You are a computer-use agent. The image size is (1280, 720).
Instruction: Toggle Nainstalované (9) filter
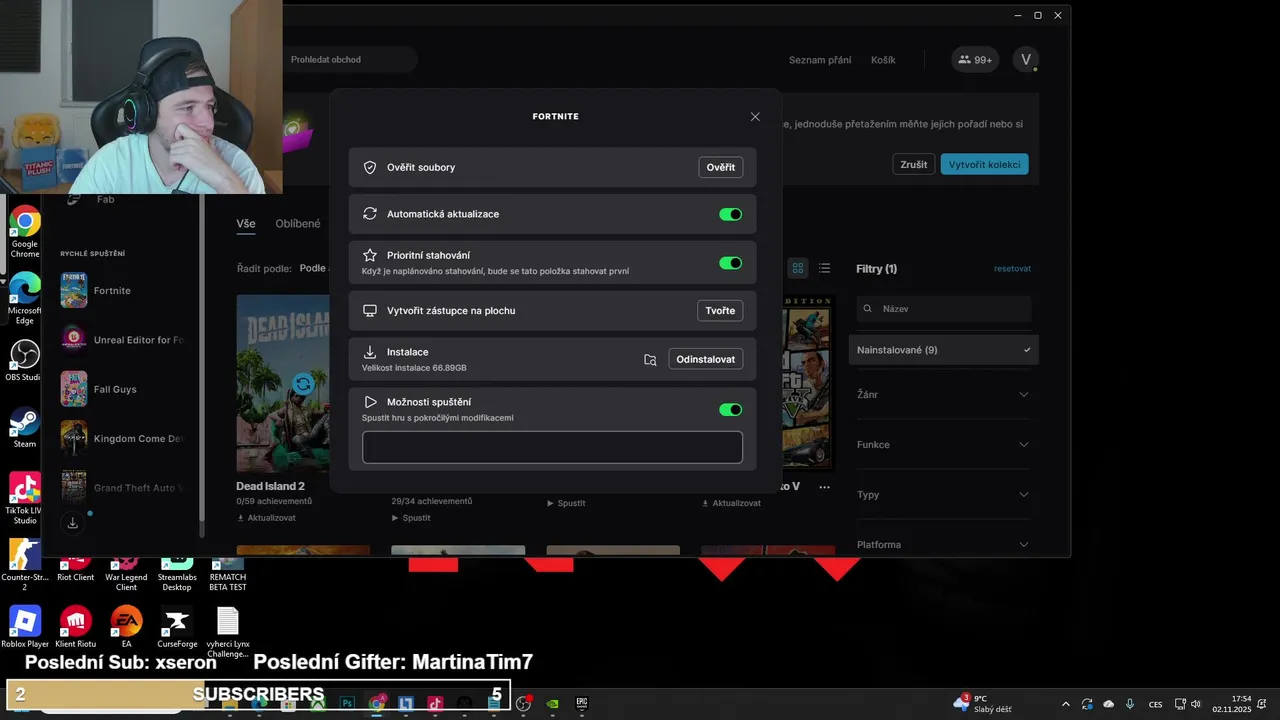[x=944, y=350]
